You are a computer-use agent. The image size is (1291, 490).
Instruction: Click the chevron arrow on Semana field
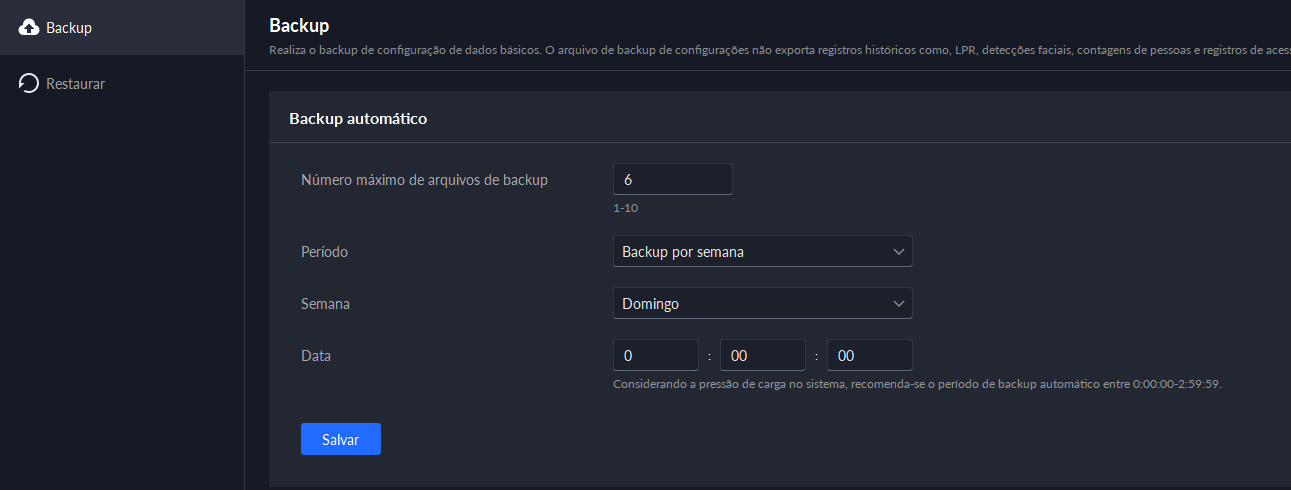897,303
